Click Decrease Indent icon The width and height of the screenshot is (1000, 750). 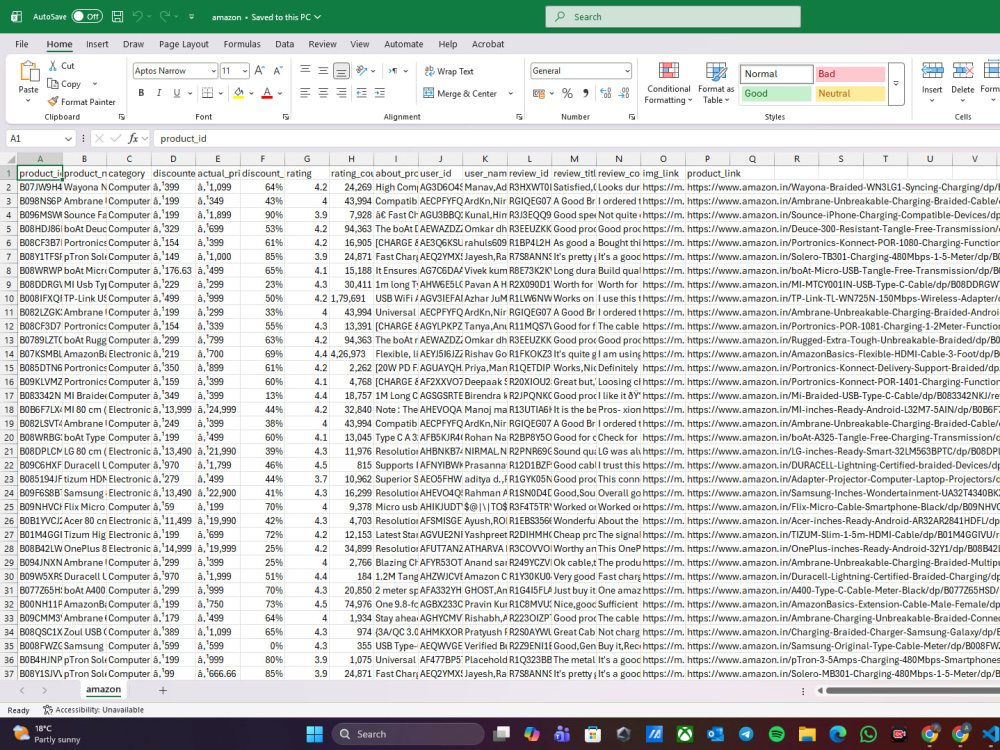[x=362, y=93]
